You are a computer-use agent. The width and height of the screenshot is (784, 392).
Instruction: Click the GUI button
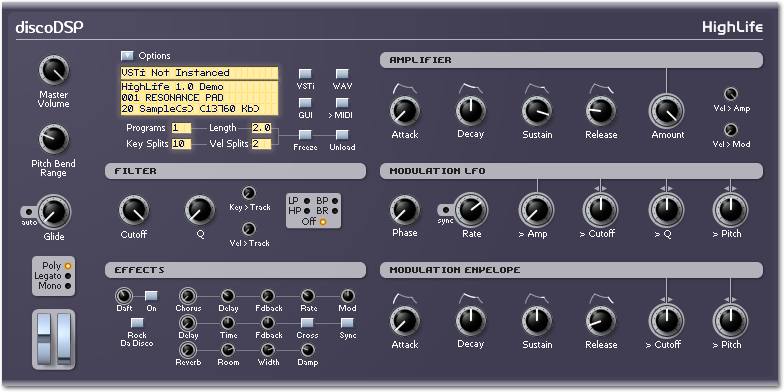pyautogui.click(x=305, y=104)
